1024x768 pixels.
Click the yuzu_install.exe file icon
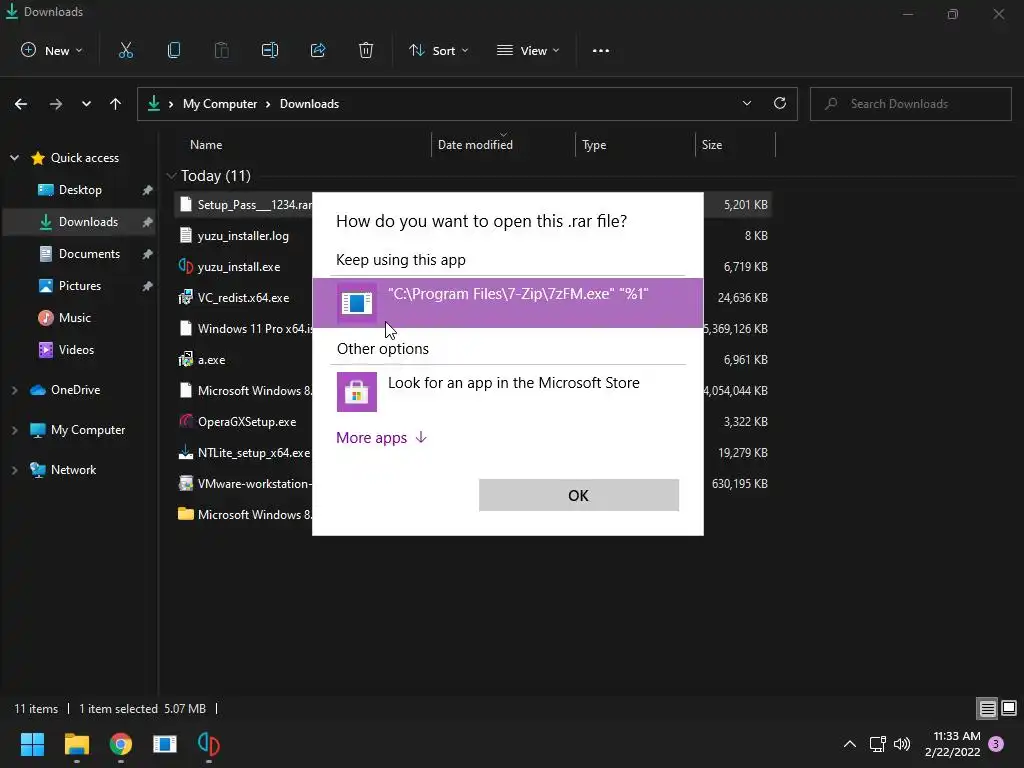(185, 266)
